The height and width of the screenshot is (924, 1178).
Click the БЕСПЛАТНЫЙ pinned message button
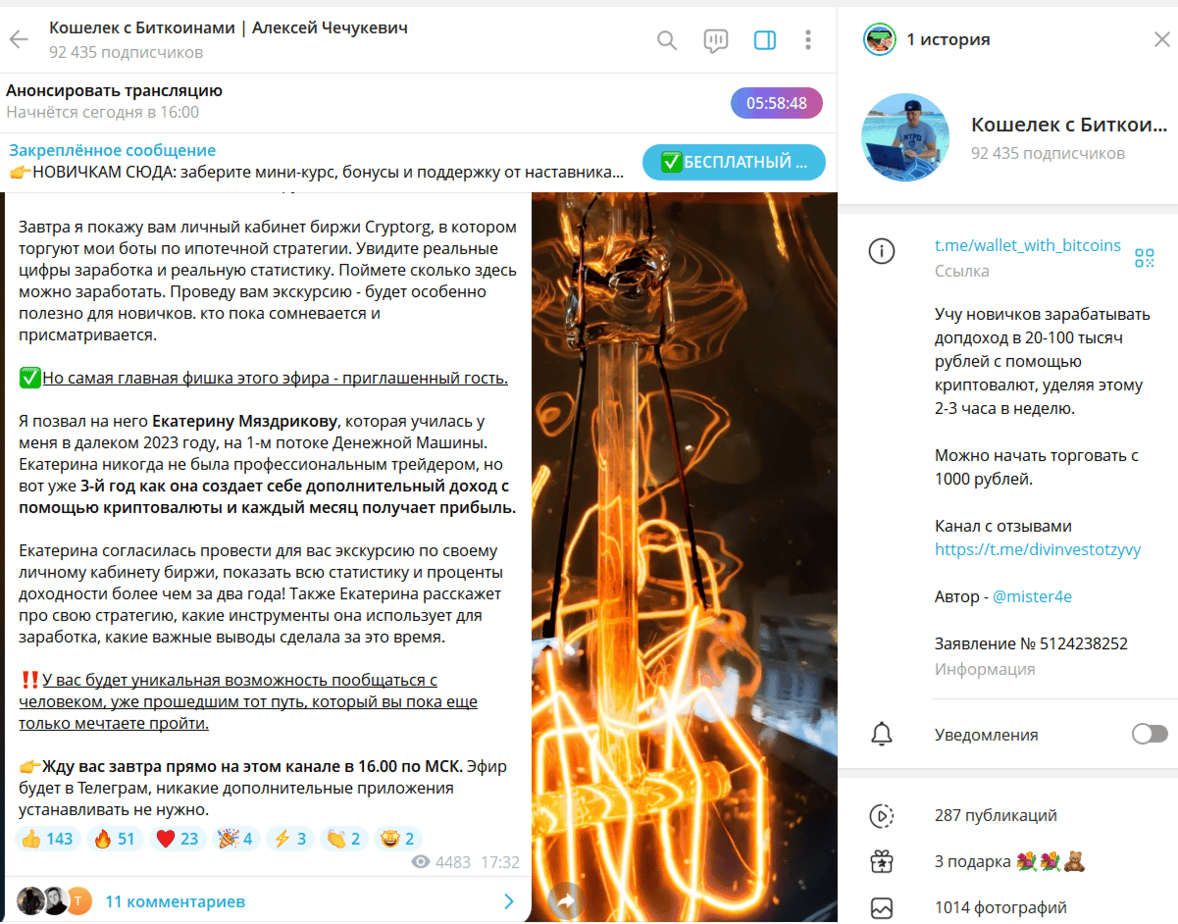coord(734,162)
